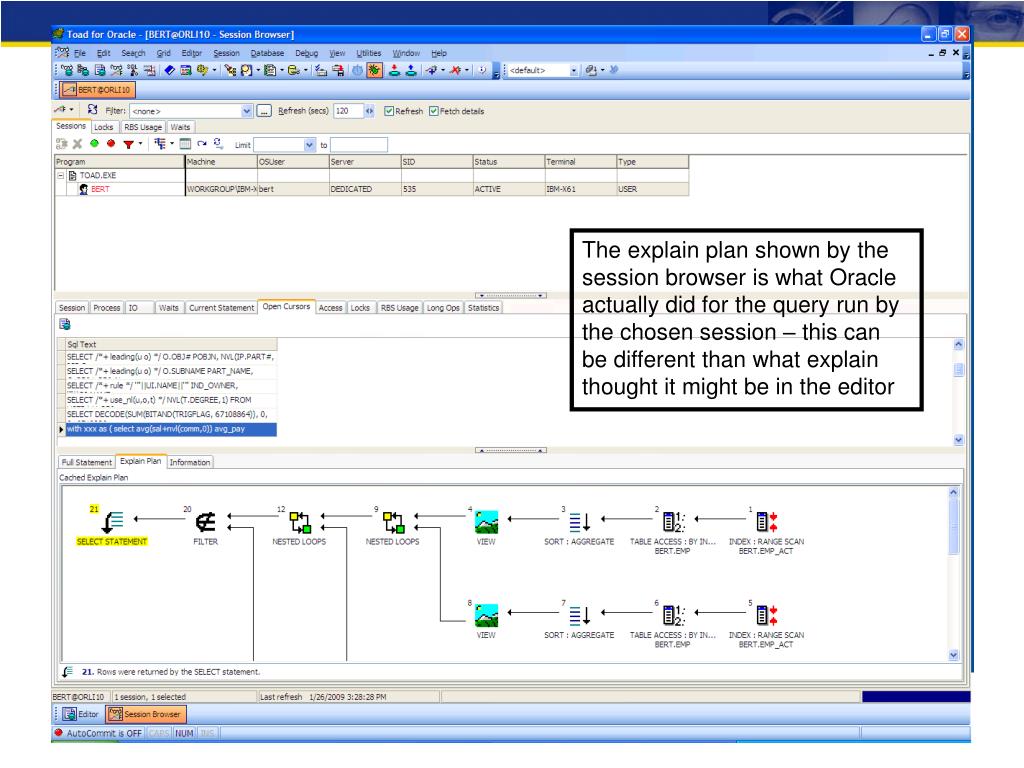
Task: Open the Filter <none> dropdown
Action: pyautogui.click(x=247, y=111)
